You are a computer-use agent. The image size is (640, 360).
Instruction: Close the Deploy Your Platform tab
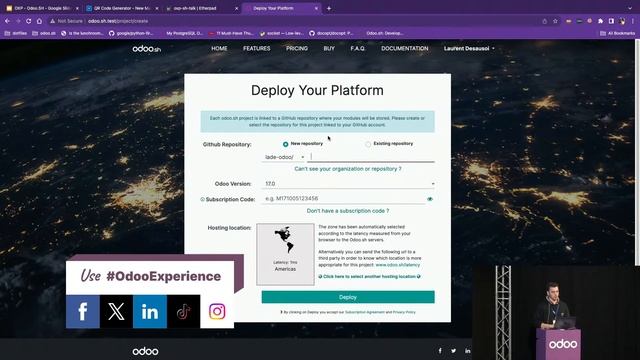pyautogui.click(x=316, y=8)
